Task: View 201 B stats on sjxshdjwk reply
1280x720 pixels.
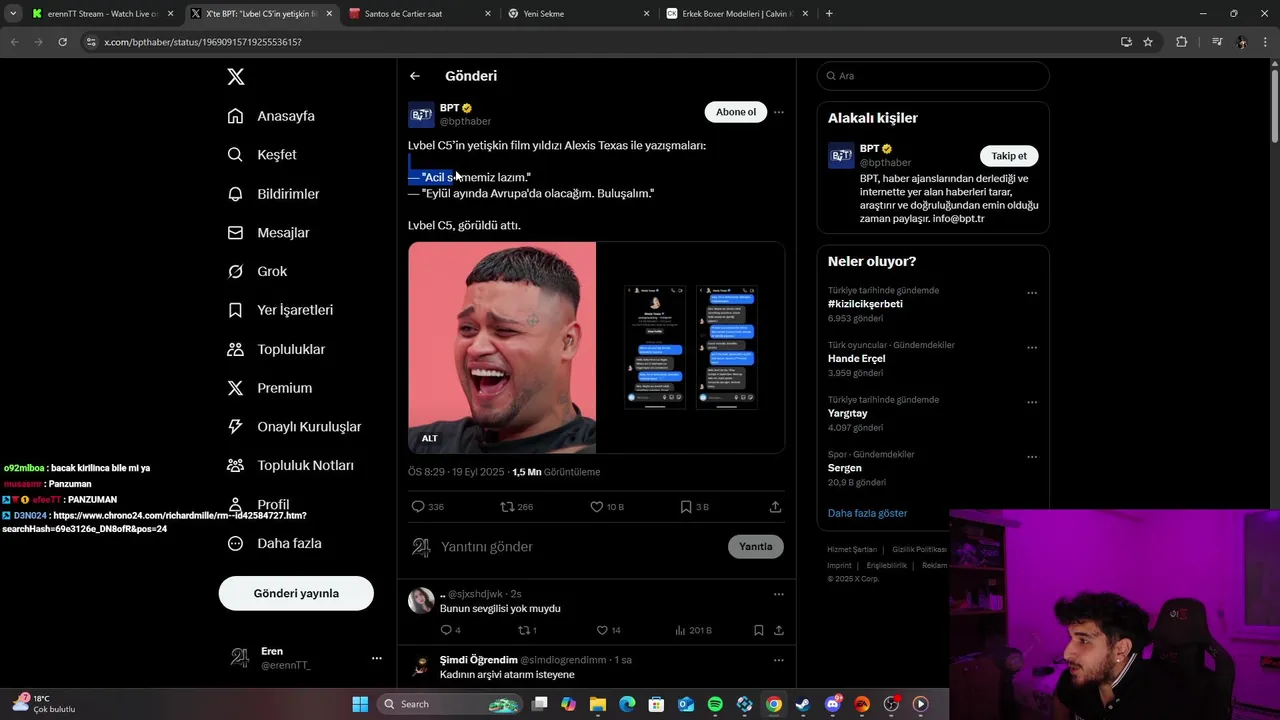Action: [693, 630]
